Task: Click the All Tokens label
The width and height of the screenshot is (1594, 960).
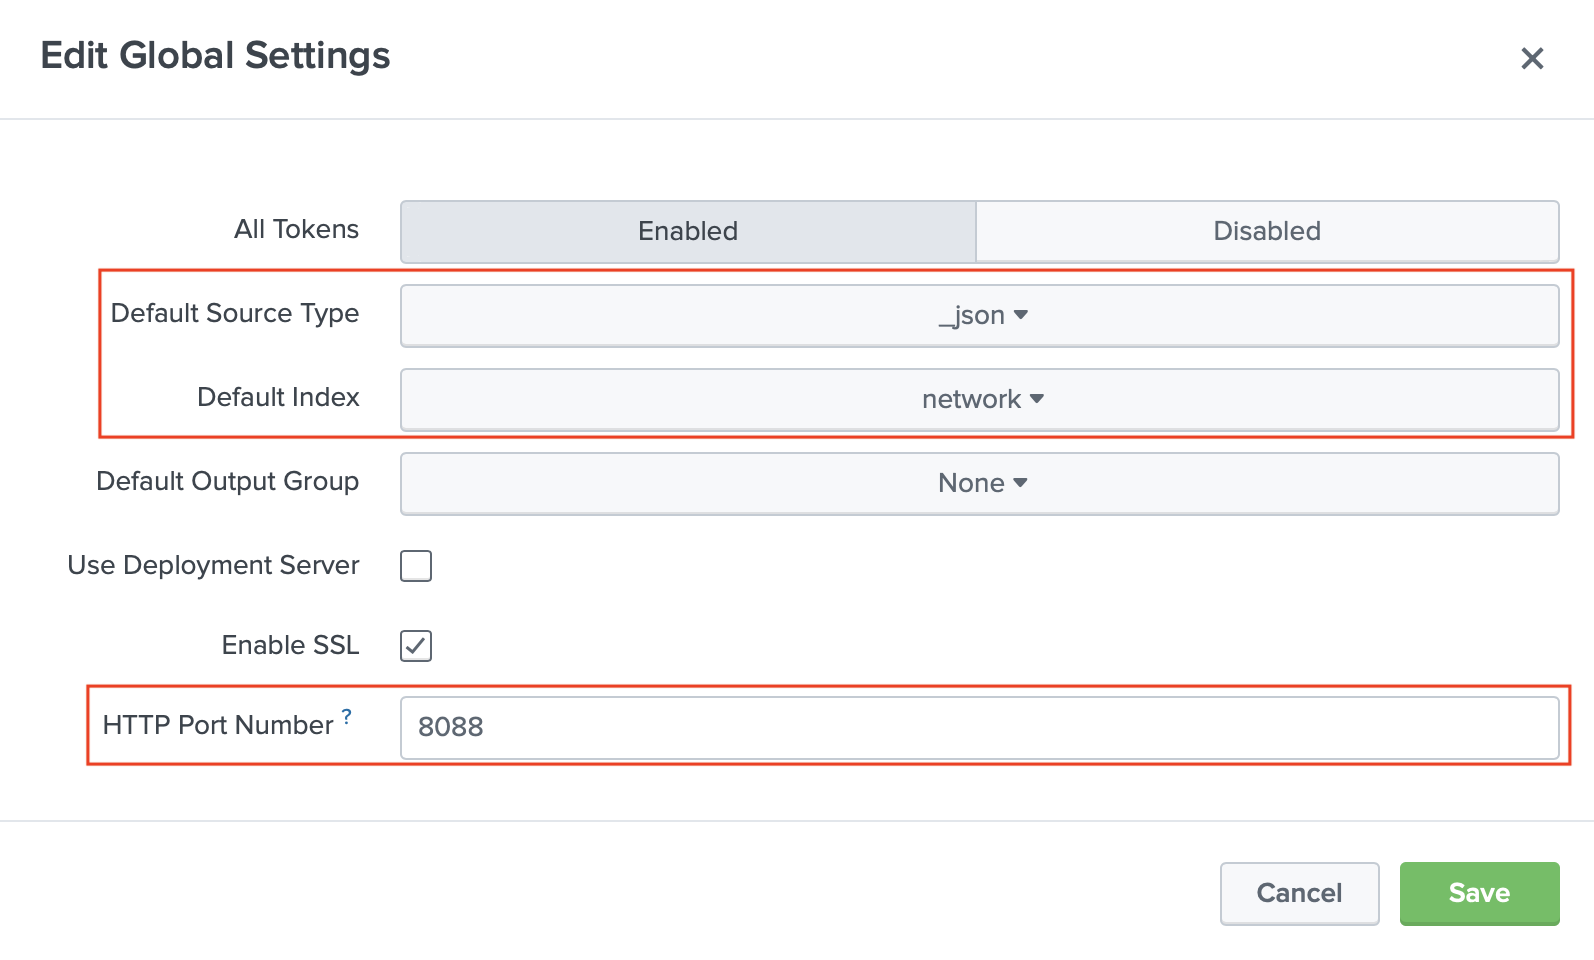Action: pos(296,229)
